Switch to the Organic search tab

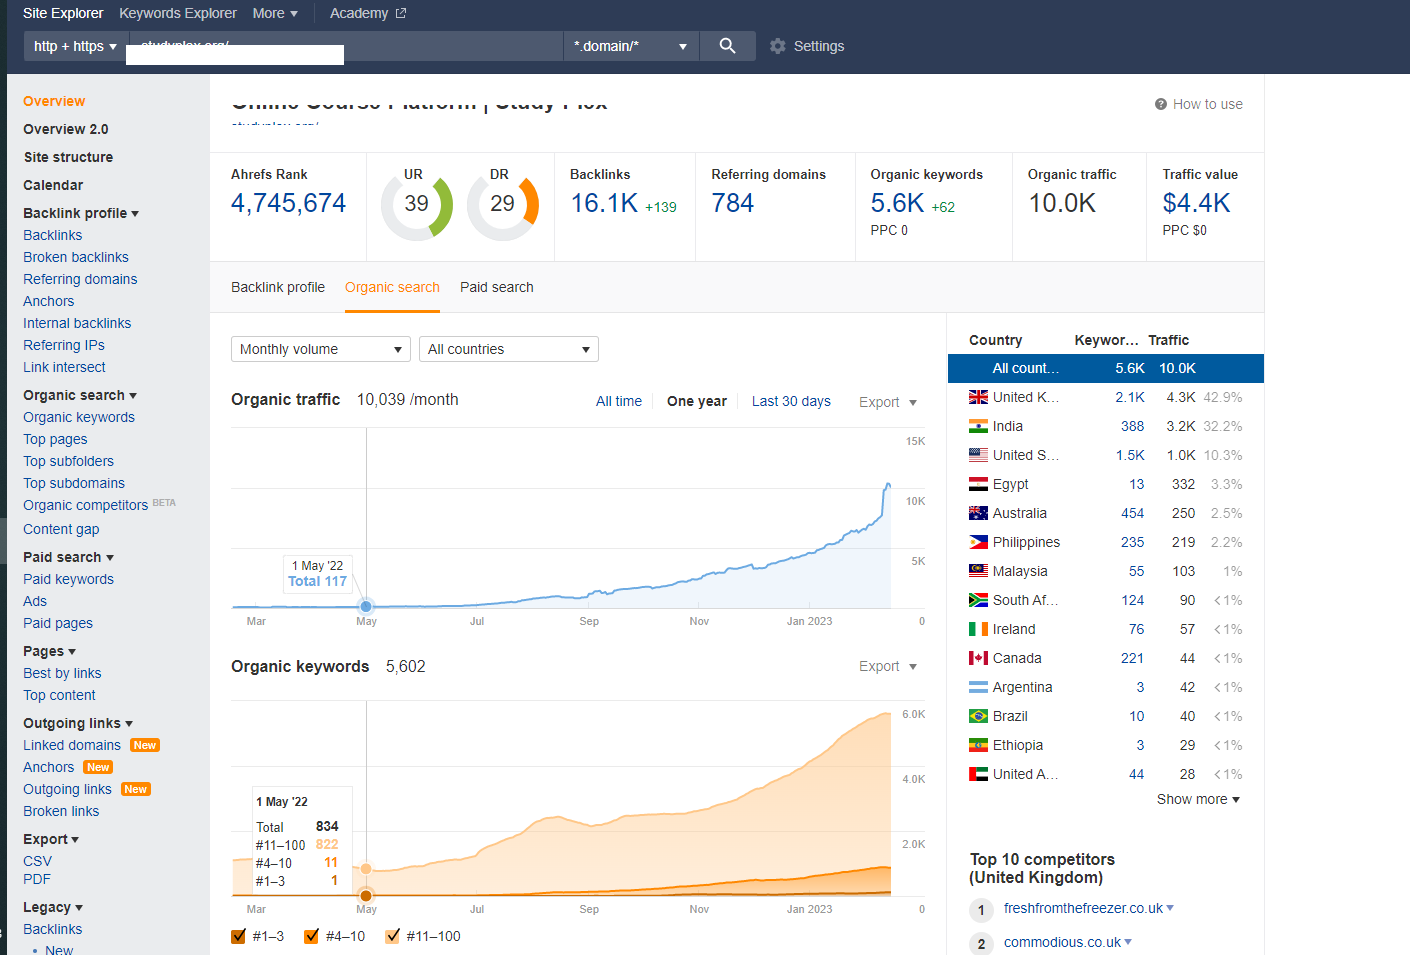coord(392,287)
